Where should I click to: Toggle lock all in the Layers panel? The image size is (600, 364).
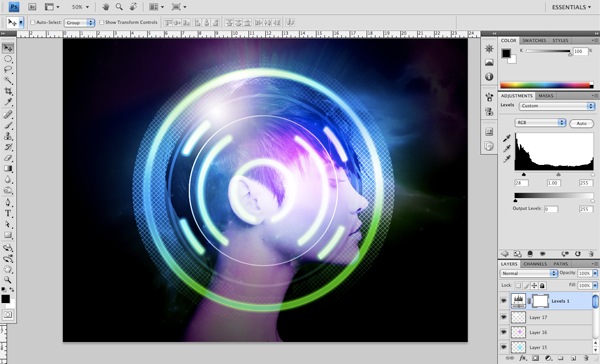click(x=542, y=286)
